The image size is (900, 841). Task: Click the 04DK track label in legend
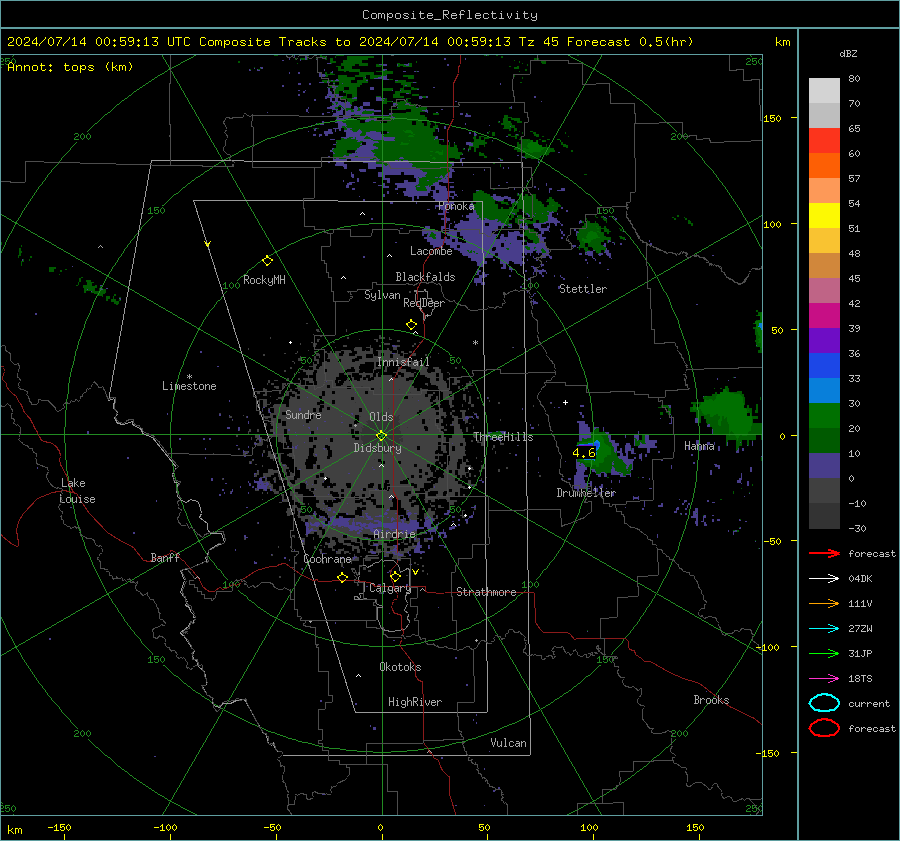[860, 579]
